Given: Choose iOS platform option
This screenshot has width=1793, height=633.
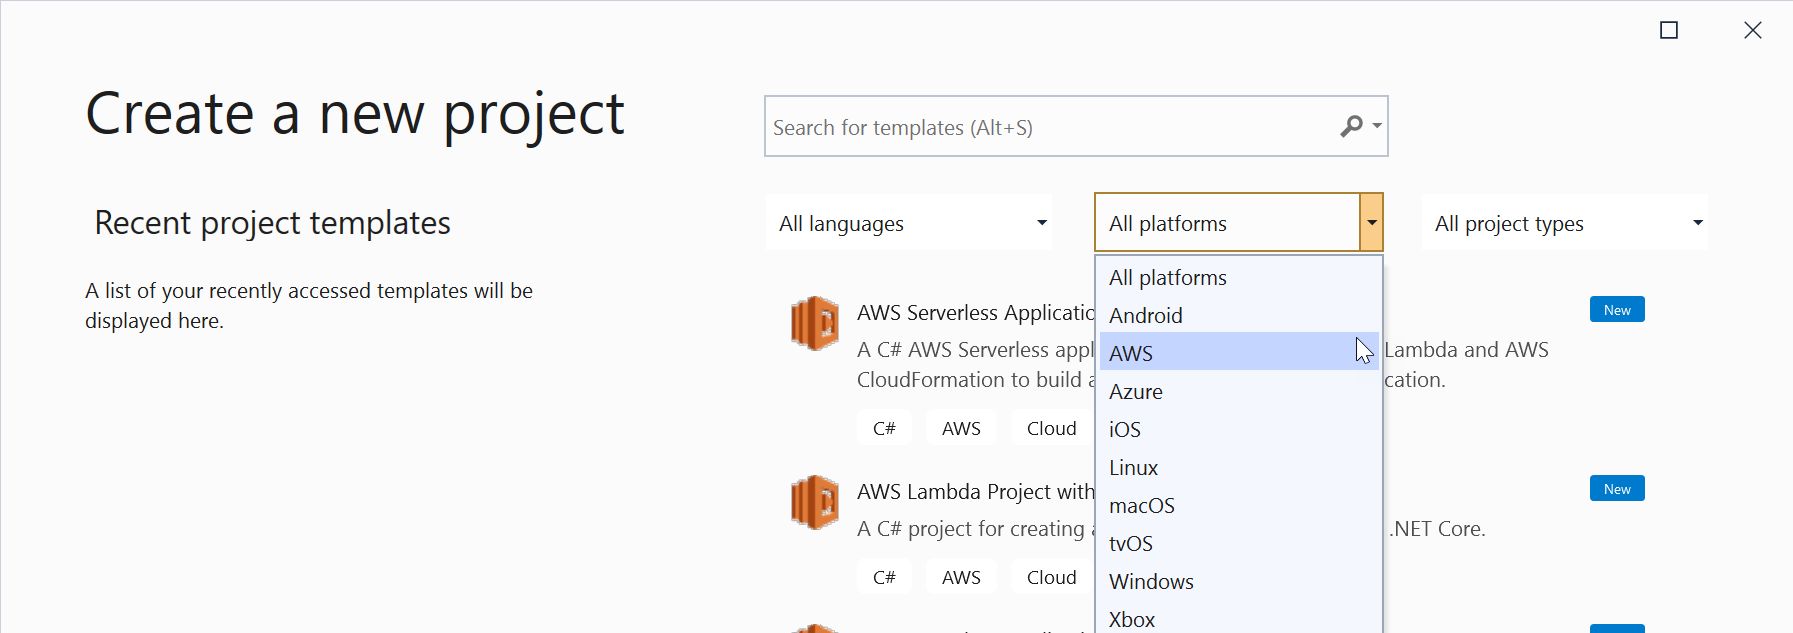Looking at the screenshot, I should 1239,429.
